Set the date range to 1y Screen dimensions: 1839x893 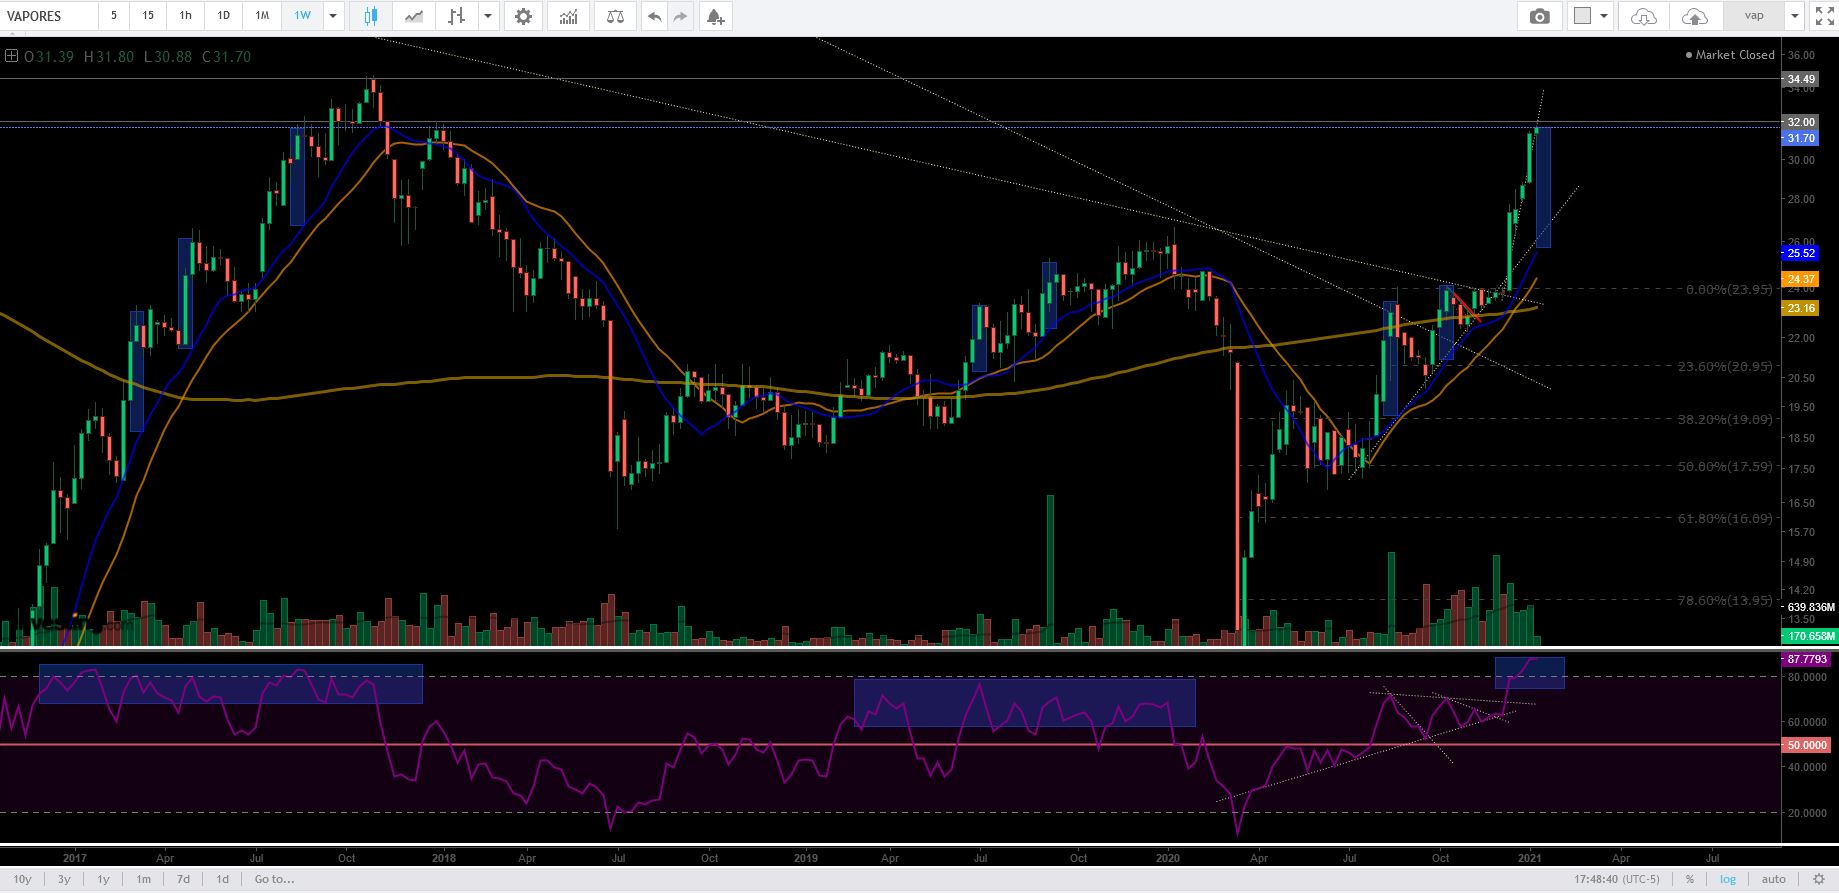pos(103,879)
